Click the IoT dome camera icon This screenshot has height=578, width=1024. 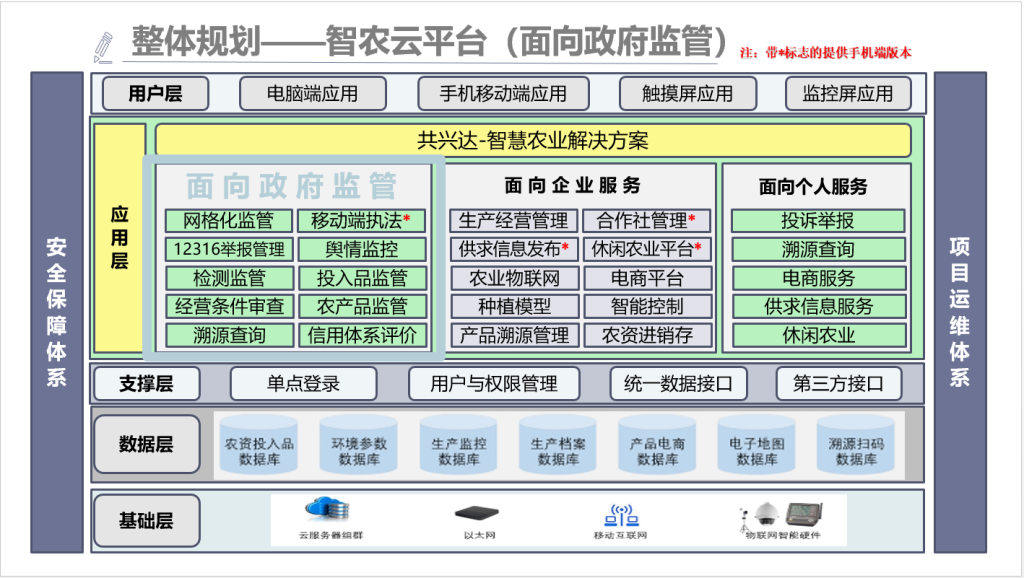pyautogui.click(x=763, y=513)
